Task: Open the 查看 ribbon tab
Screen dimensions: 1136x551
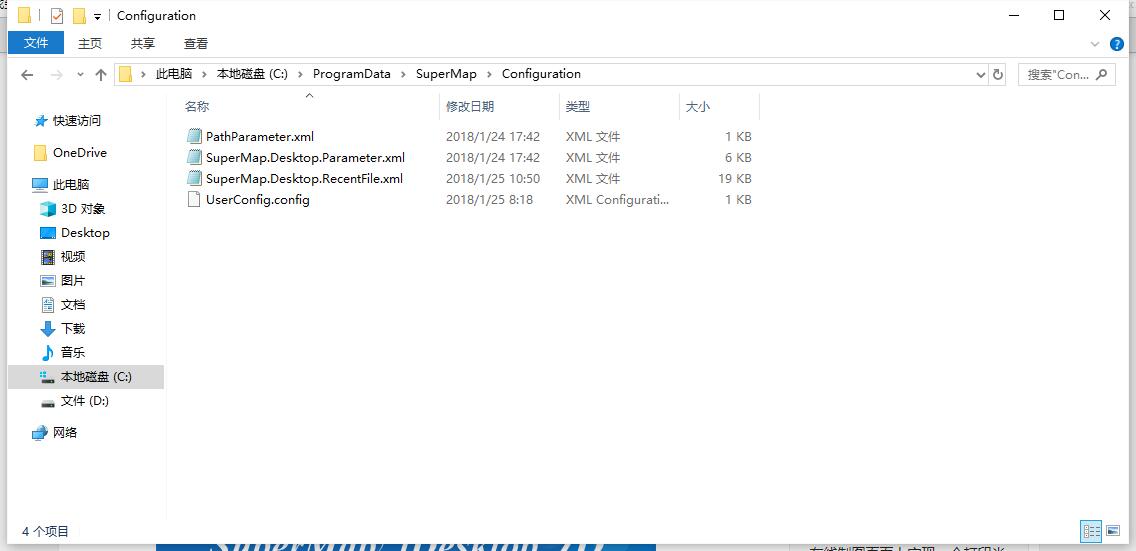Action: pos(196,43)
